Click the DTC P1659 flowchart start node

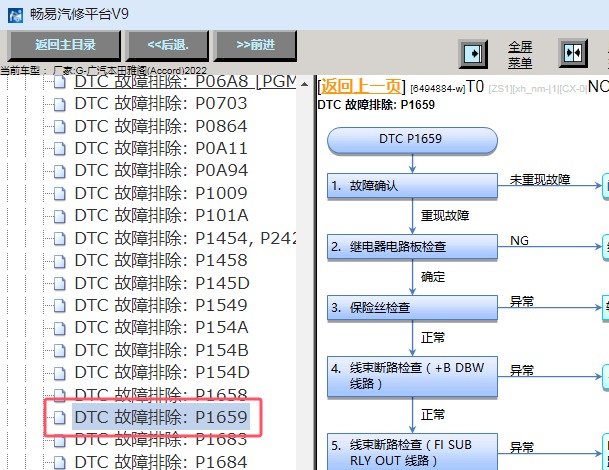pos(412,140)
